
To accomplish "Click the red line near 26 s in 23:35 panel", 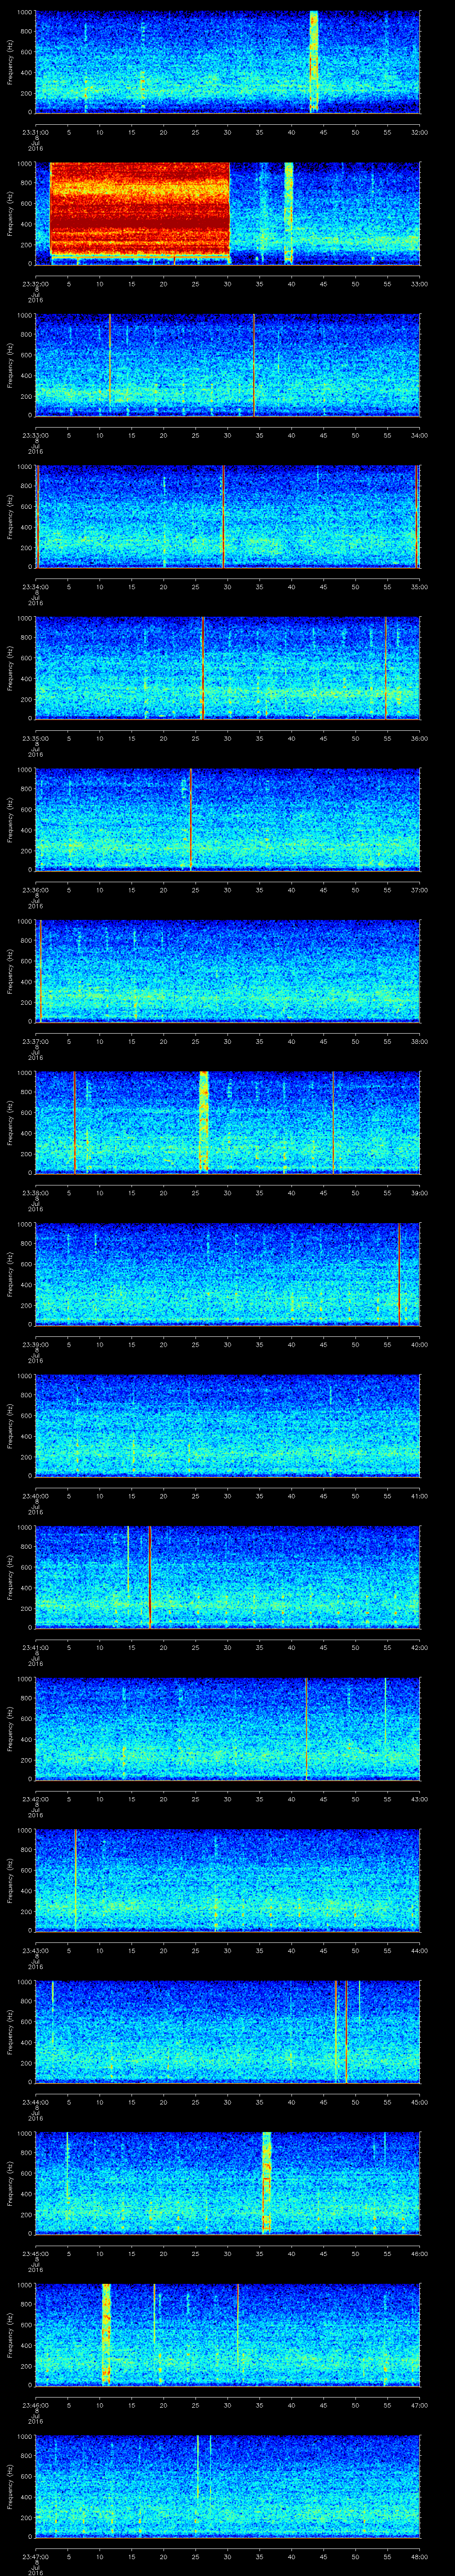I will point(202,668).
